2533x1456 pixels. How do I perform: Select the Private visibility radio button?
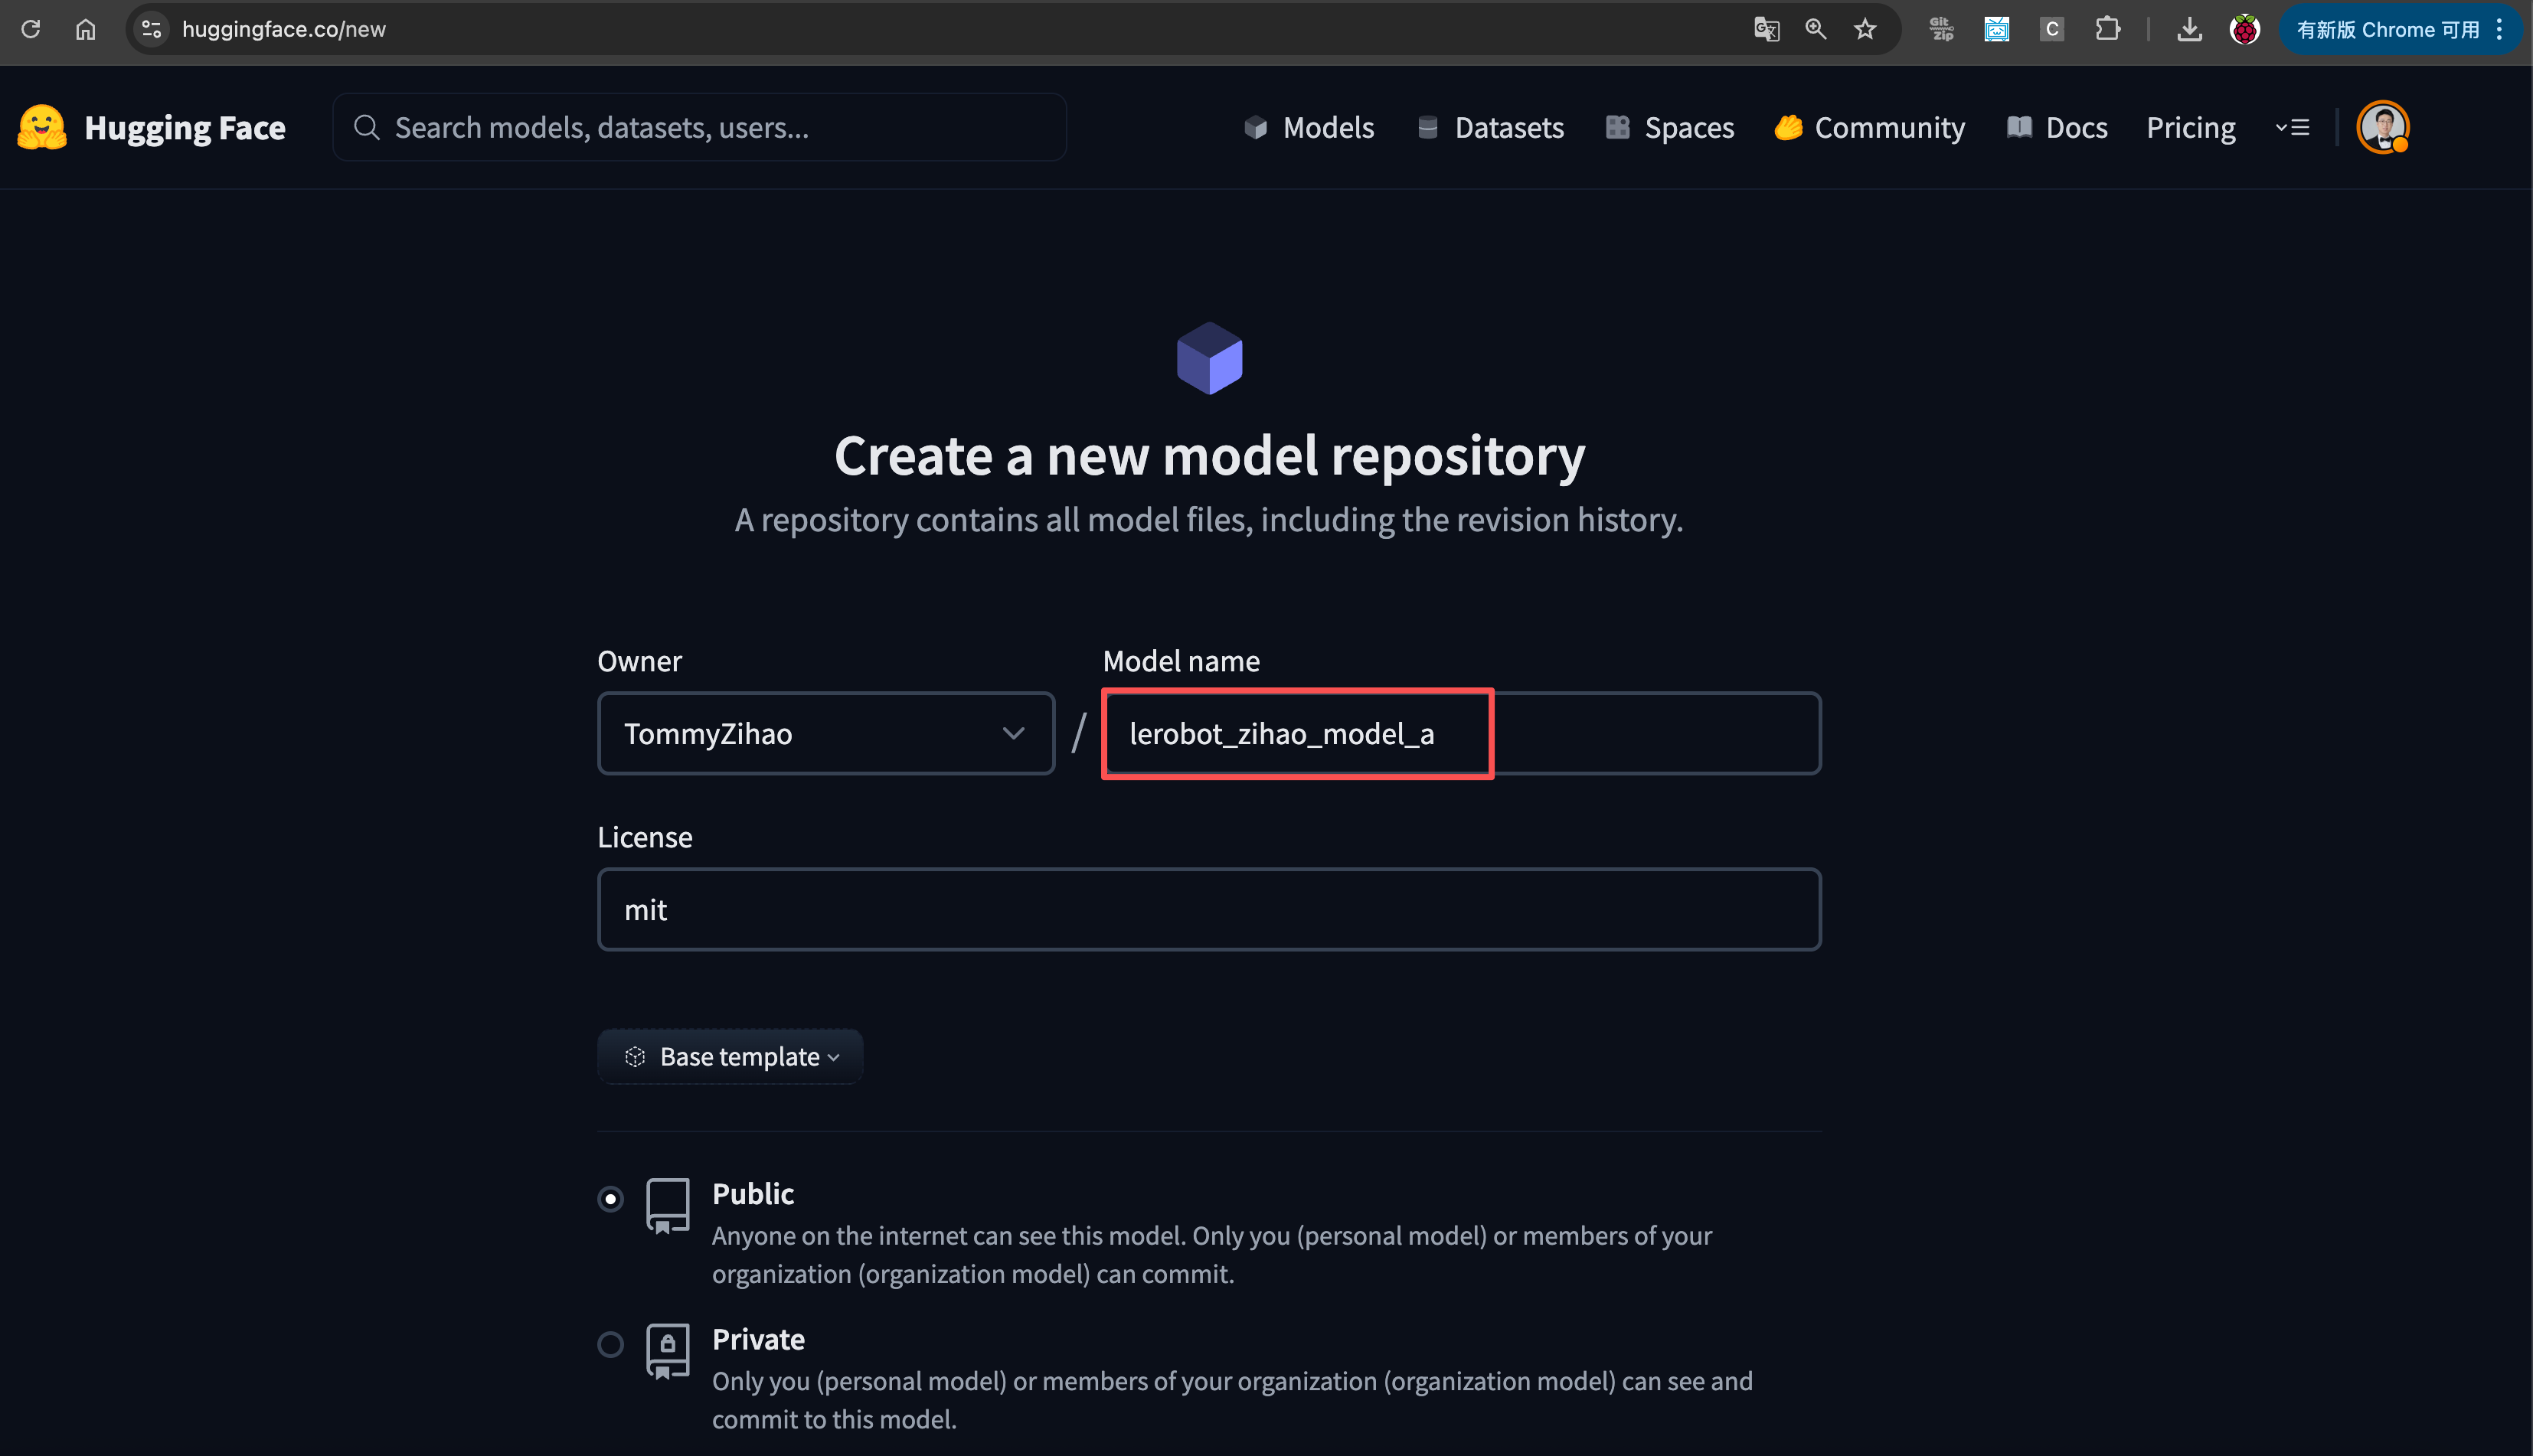coord(610,1344)
